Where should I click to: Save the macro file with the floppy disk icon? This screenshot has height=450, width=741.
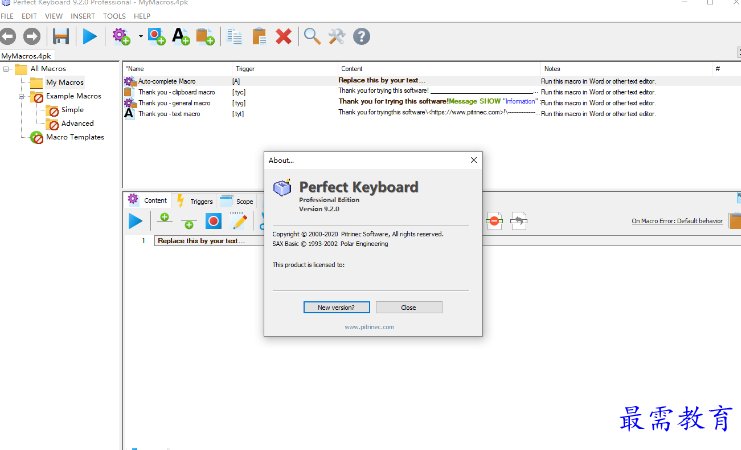tap(61, 36)
